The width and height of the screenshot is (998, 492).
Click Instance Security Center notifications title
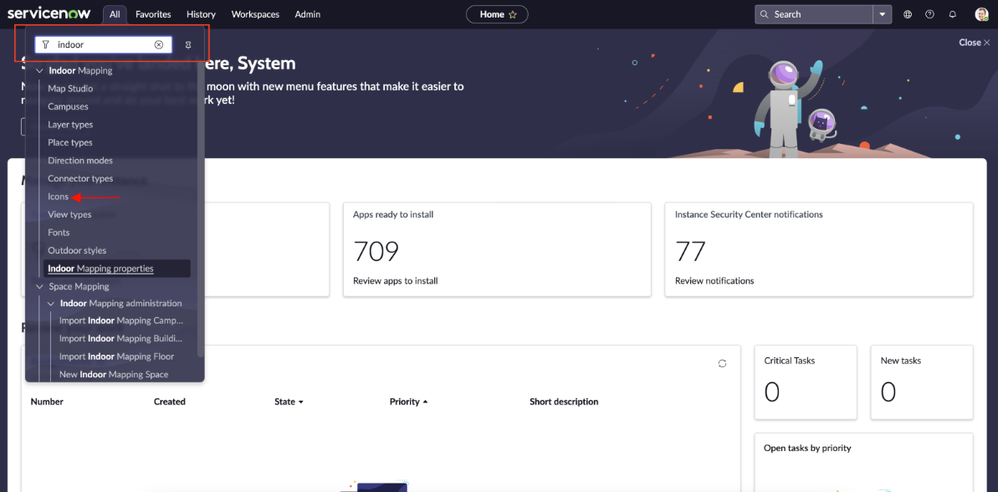(x=749, y=214)
